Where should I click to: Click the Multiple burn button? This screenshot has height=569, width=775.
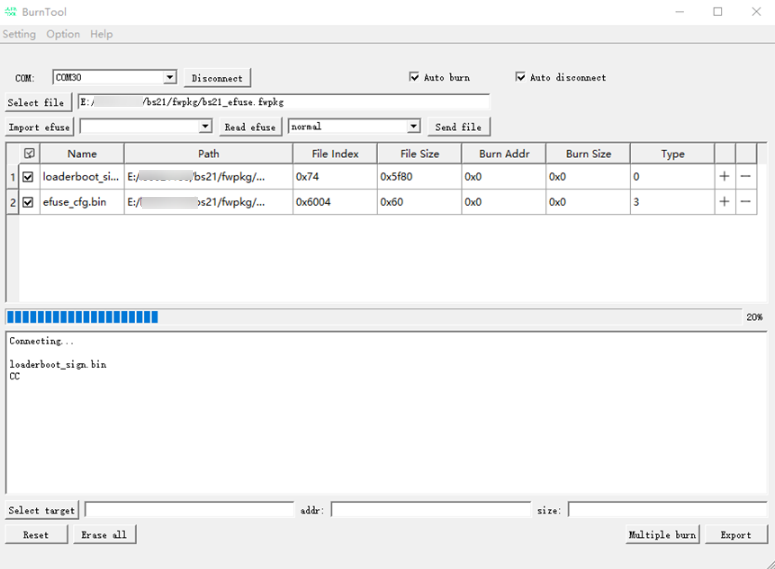tap(661, 535)
